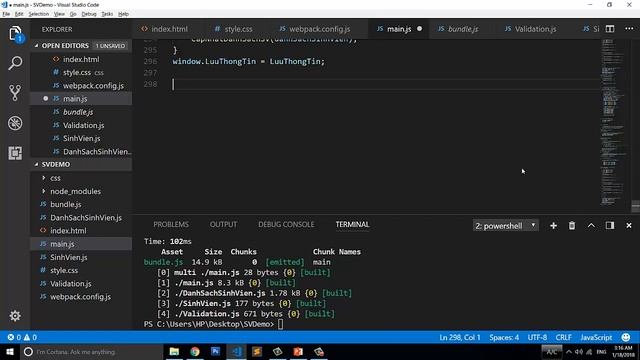Change the end of line sequence CRLF
Image resolution: width=640 pixels, height=360 pixels.
click(563, 337)
